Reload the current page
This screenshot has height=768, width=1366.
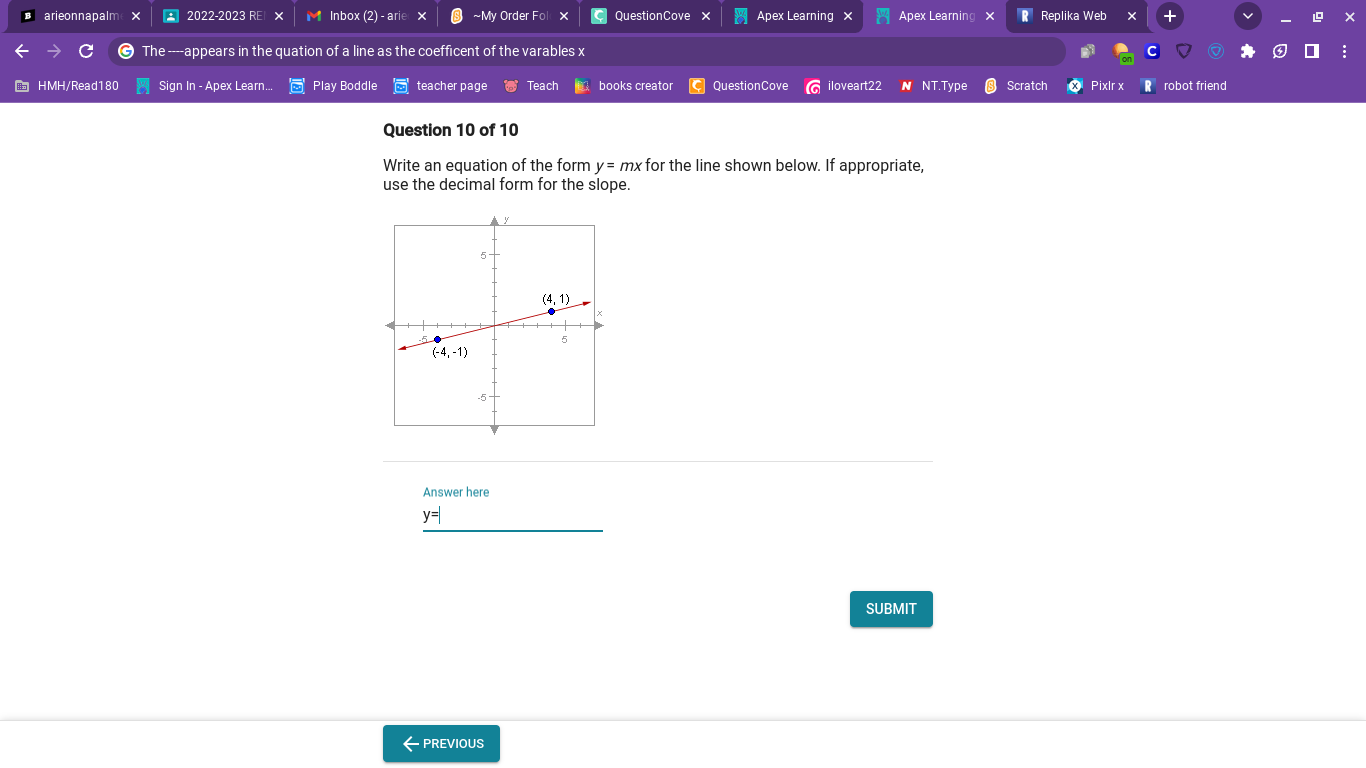(x=86, y=51)
